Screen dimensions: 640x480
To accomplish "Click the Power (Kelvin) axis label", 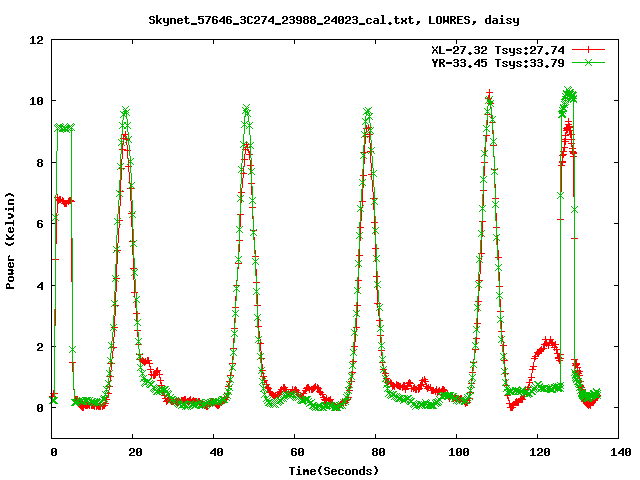I will click(10, 241).
